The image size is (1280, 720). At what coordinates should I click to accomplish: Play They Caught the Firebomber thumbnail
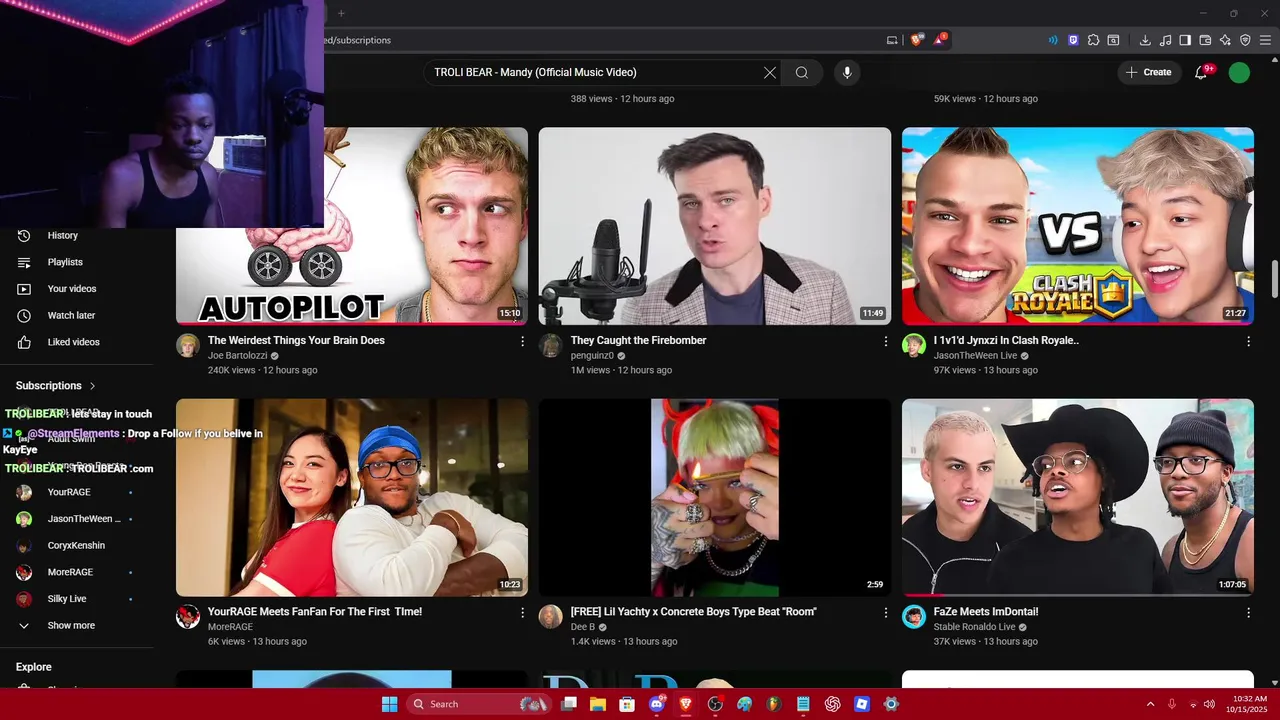[x=715, y=226]
